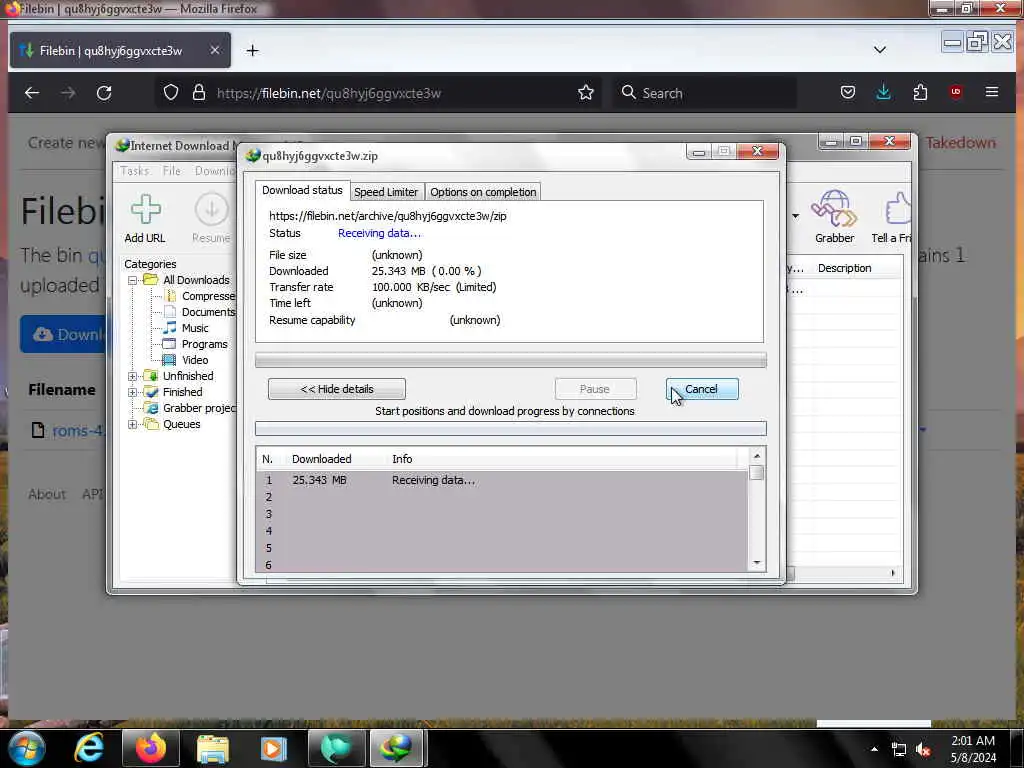
Task: Click the Hide details button
Action: 337,389
